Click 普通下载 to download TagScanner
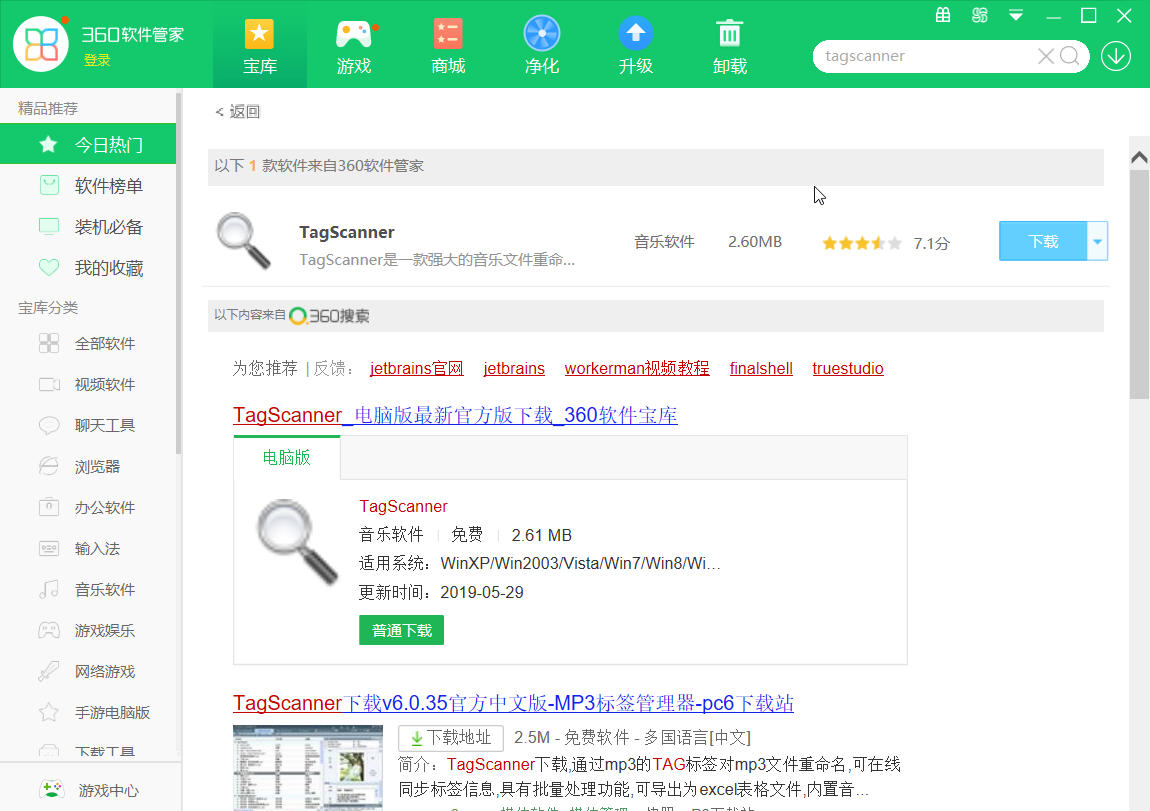This screenshot has width=1150, height=811. [x=401, y=630]
